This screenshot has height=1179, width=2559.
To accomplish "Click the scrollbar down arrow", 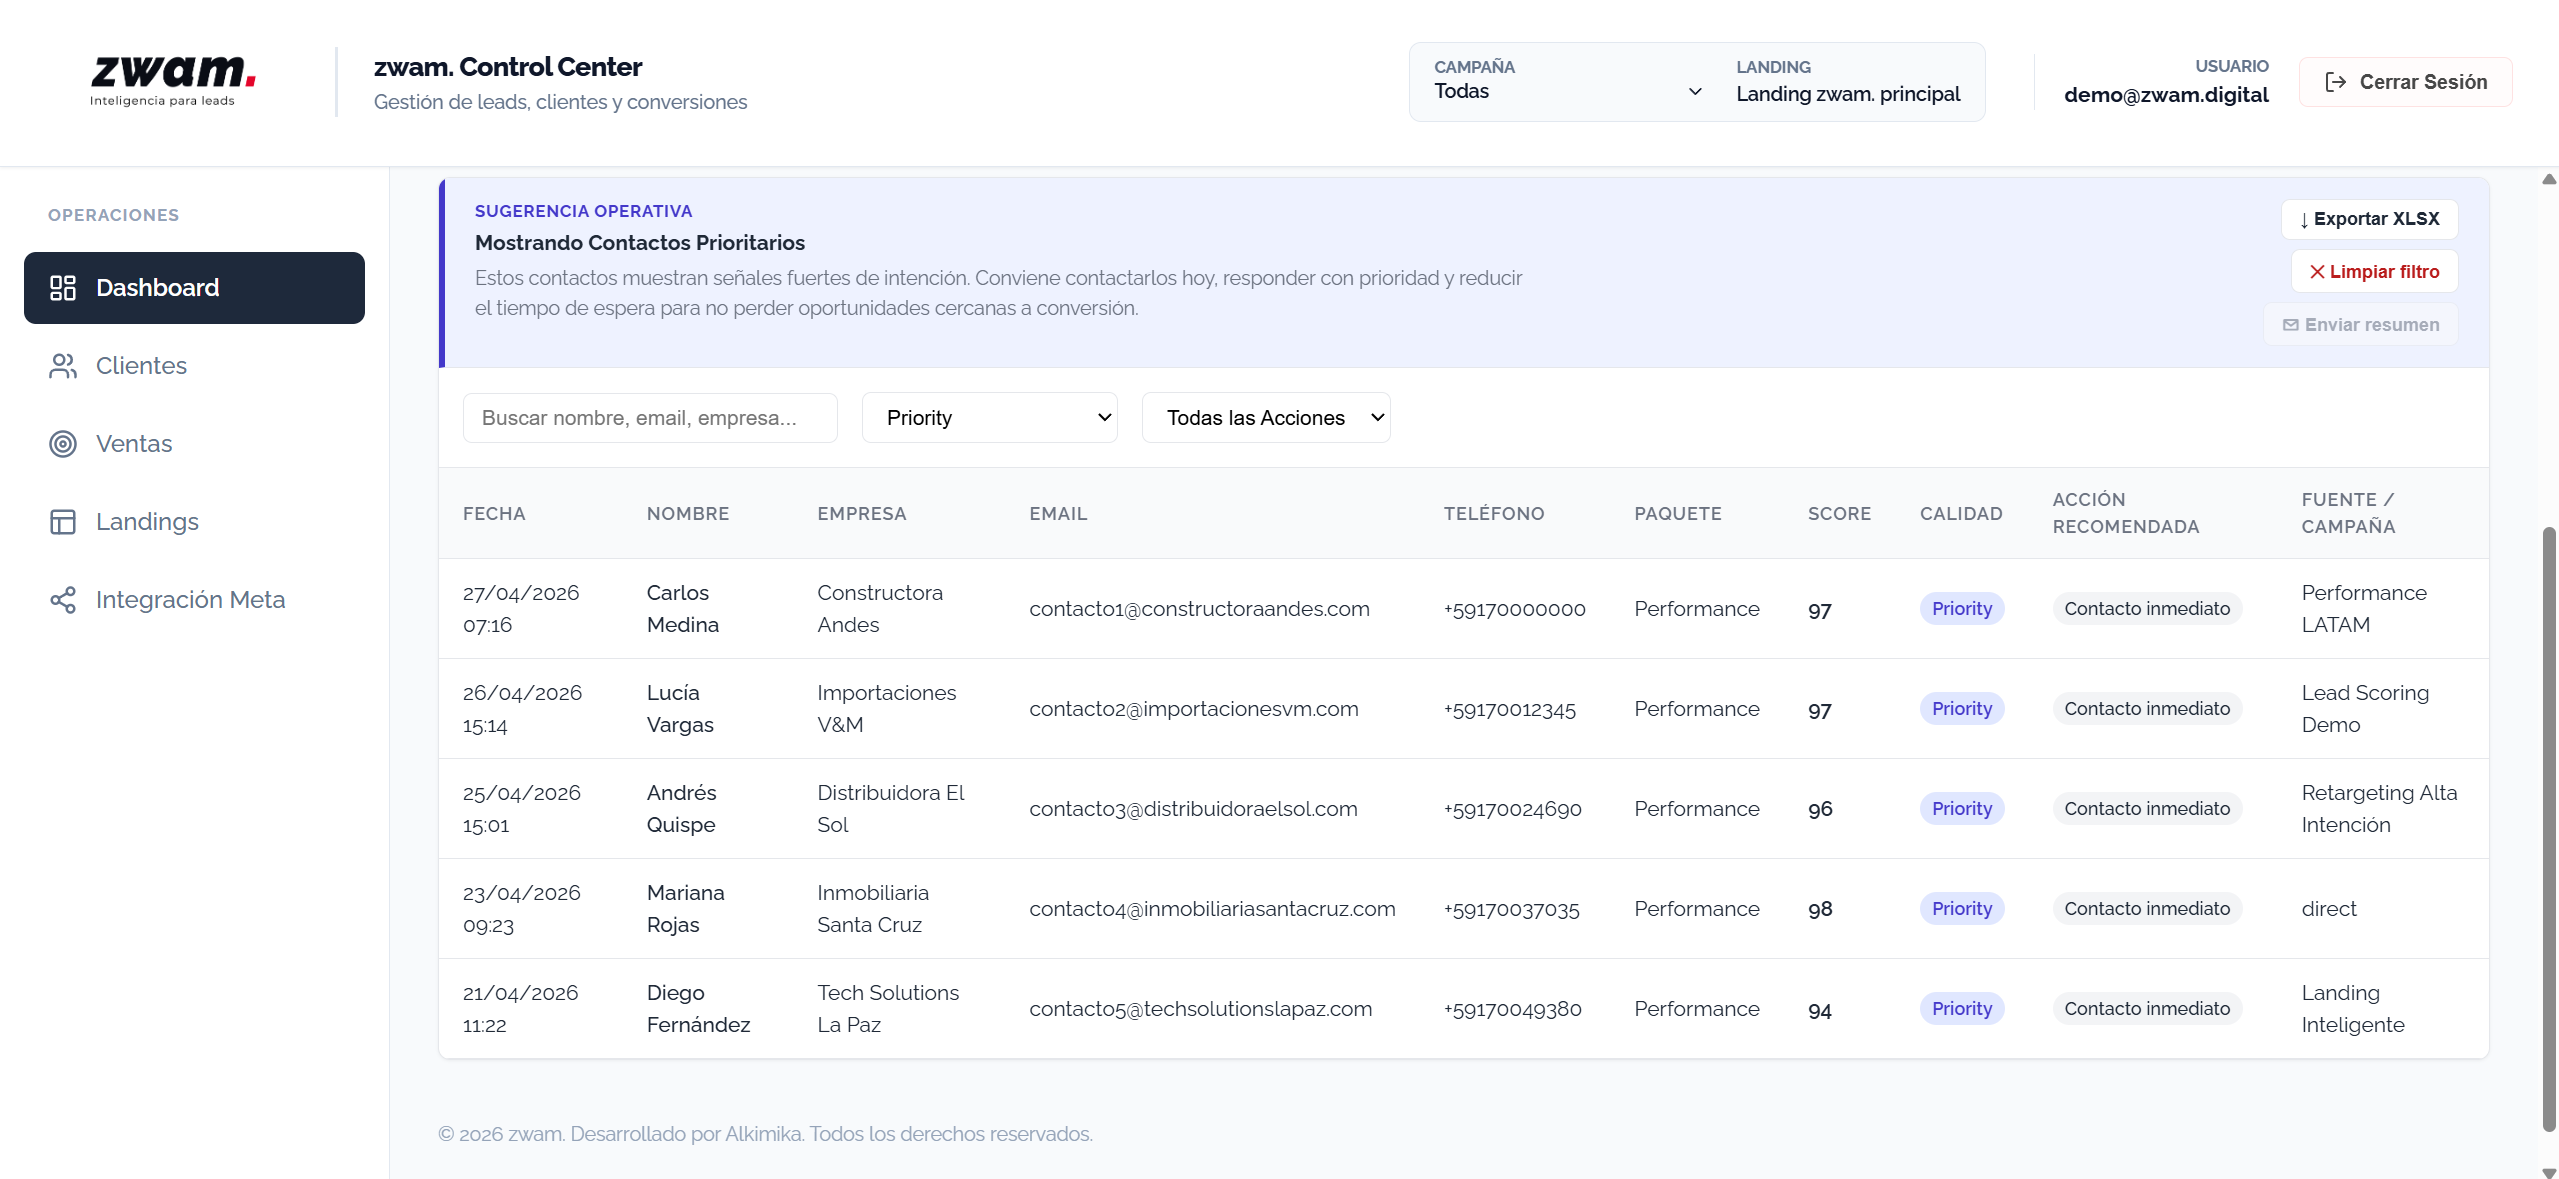I will 2549,1172.
